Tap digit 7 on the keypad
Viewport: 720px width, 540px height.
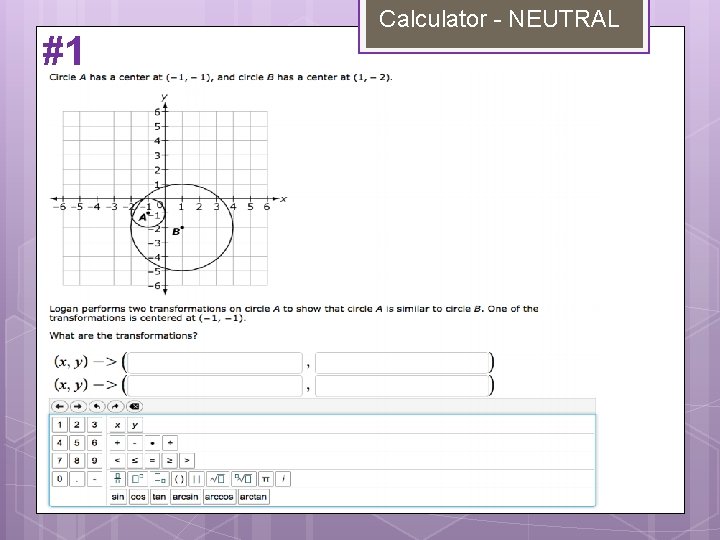tap(60, 461)
